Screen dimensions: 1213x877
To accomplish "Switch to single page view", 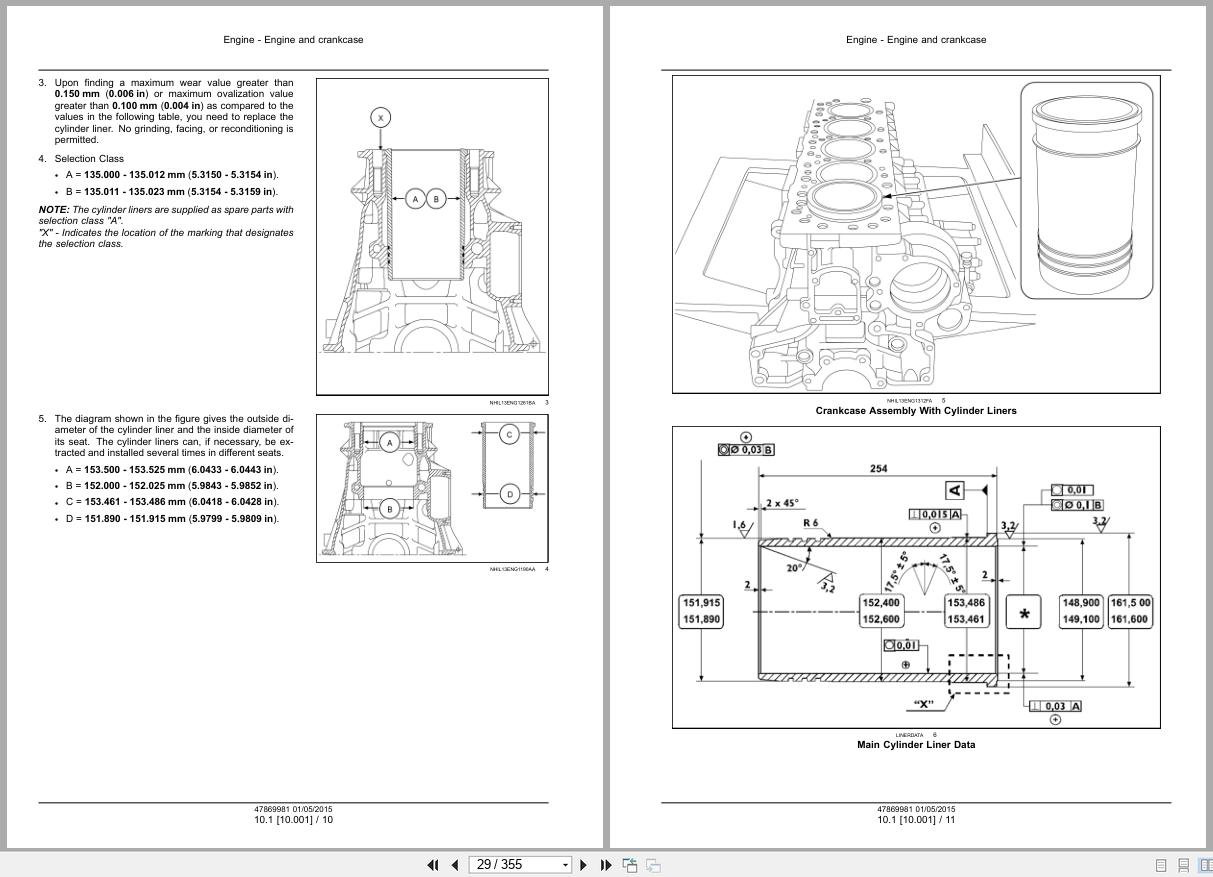I will (1161, 865).
